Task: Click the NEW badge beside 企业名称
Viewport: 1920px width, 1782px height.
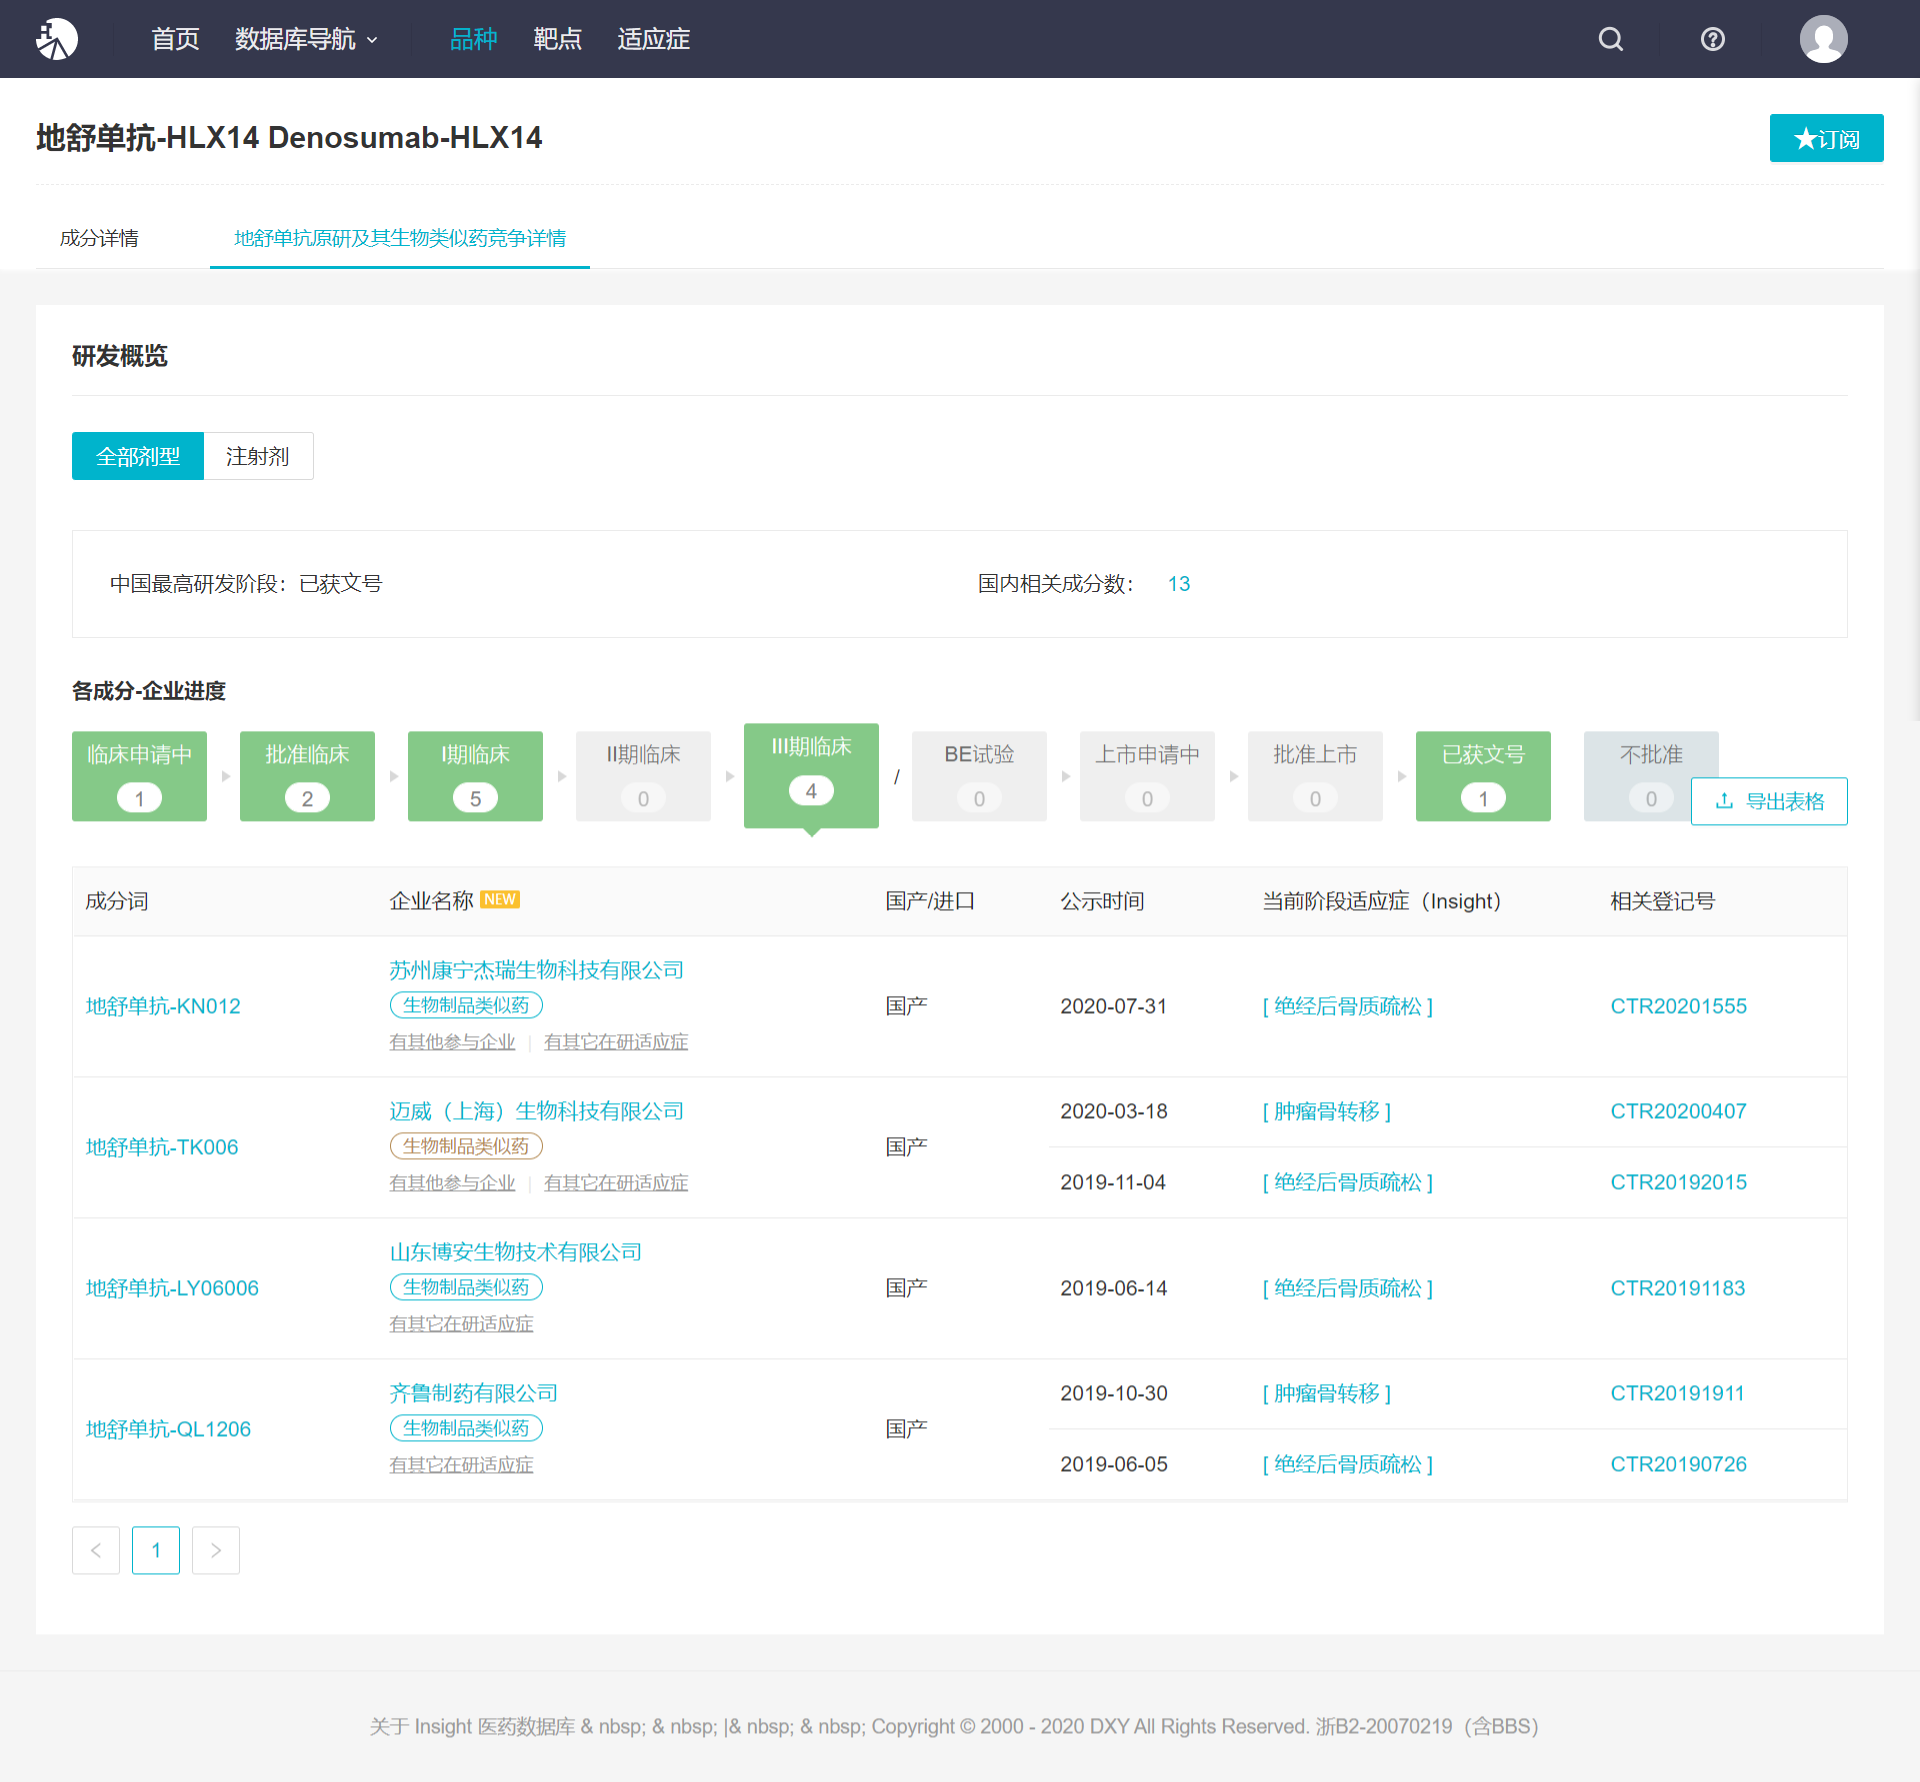Action: [x=500, y=899]
